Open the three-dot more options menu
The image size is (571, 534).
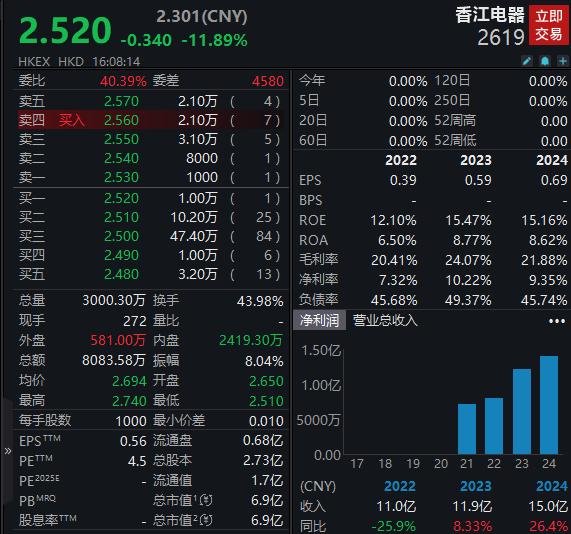[x=557, y=321]
